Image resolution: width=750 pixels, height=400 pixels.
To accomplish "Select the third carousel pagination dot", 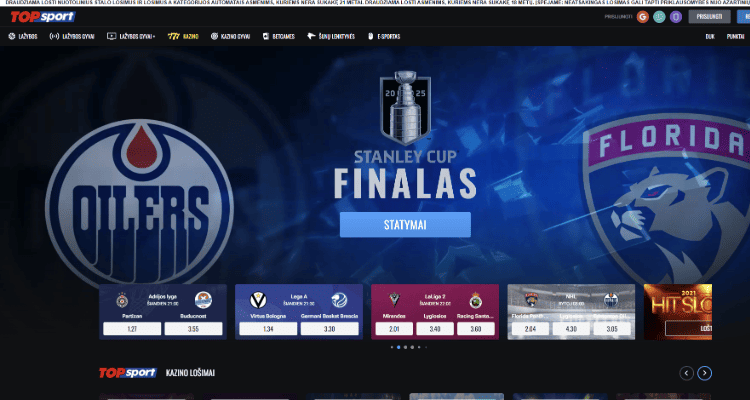I will pyautogui.click(x=405, y=347).
